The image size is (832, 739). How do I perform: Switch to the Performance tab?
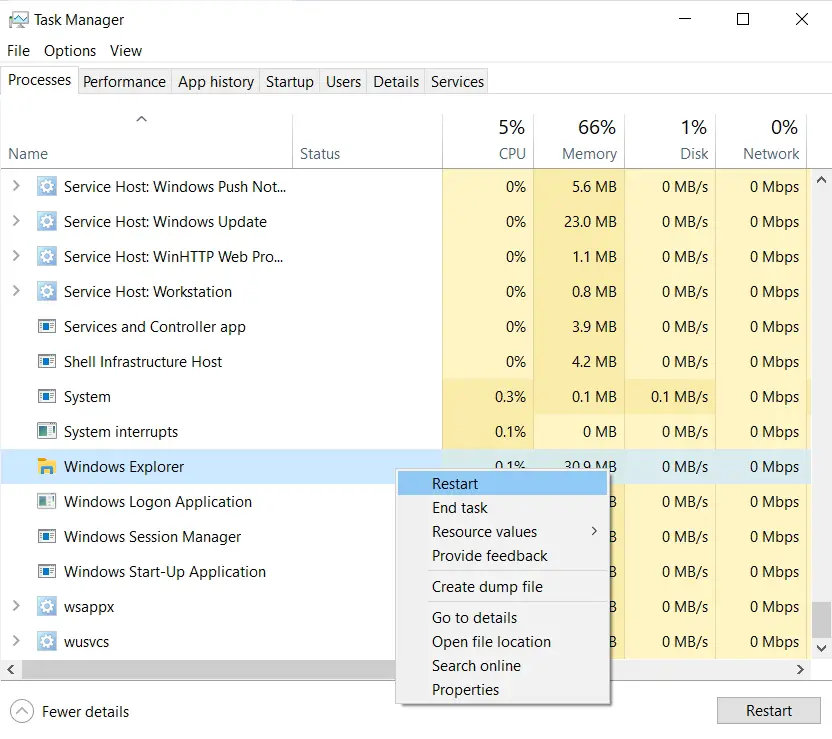tap(124, 82)
